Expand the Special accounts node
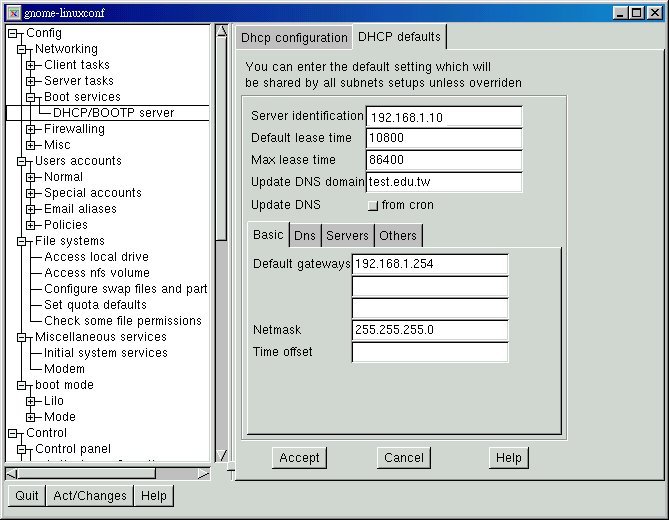The width and height of the screenshot is (669, 520). coord(30,193)
